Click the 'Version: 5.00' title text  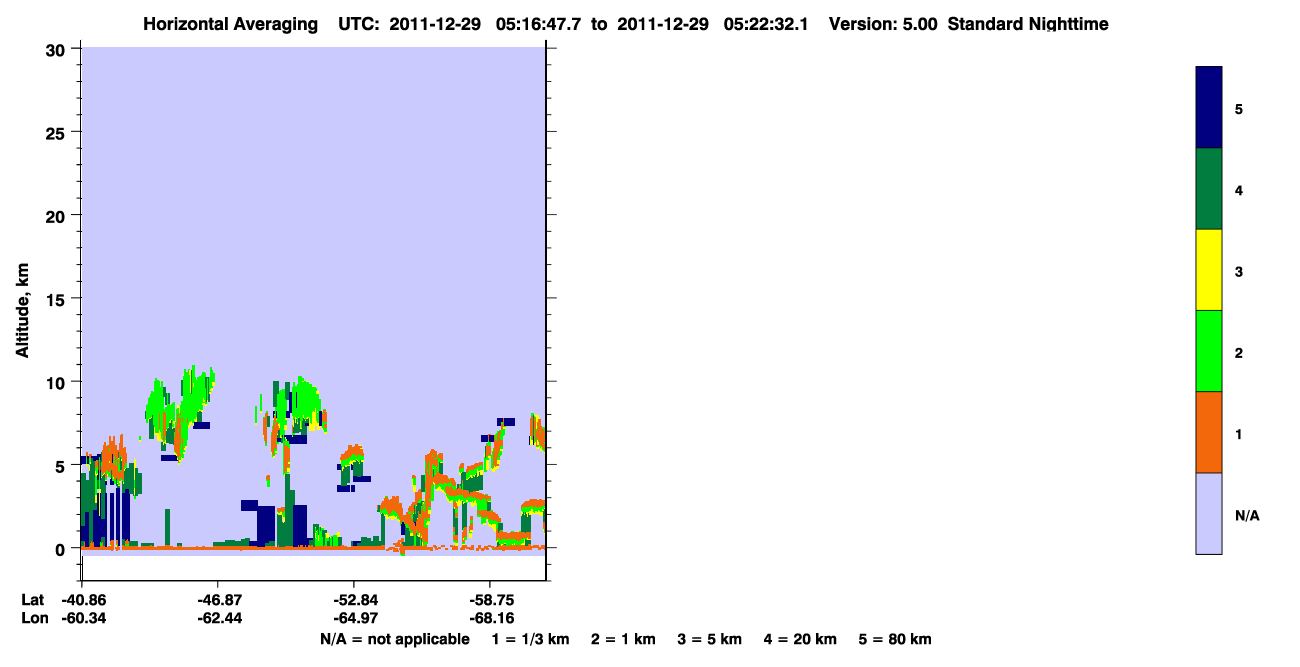(x=884, y=24)
